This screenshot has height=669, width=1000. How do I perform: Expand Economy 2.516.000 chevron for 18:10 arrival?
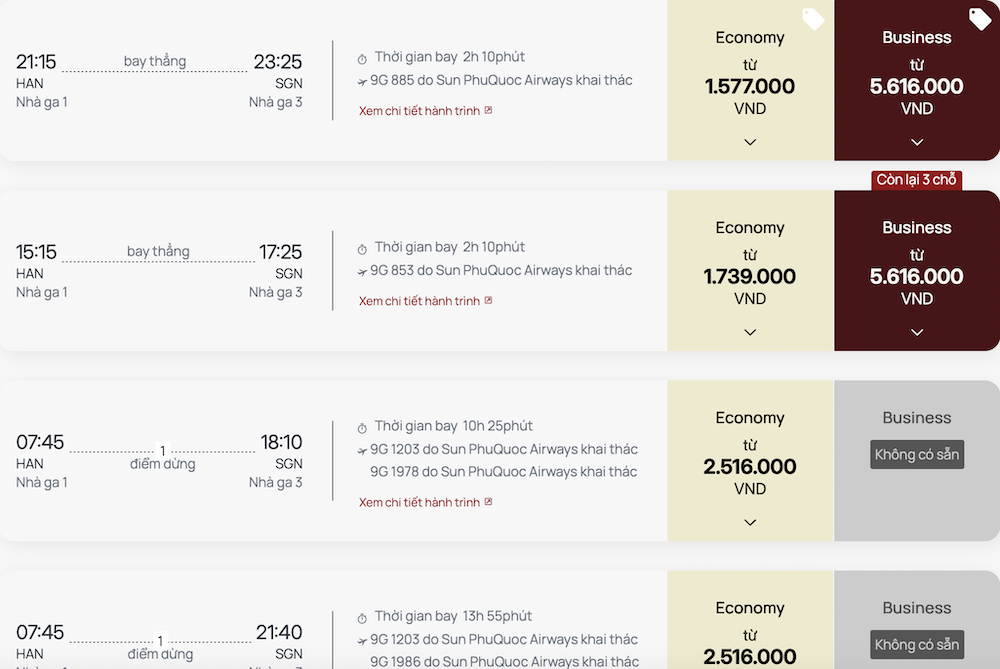pos(750,522)
